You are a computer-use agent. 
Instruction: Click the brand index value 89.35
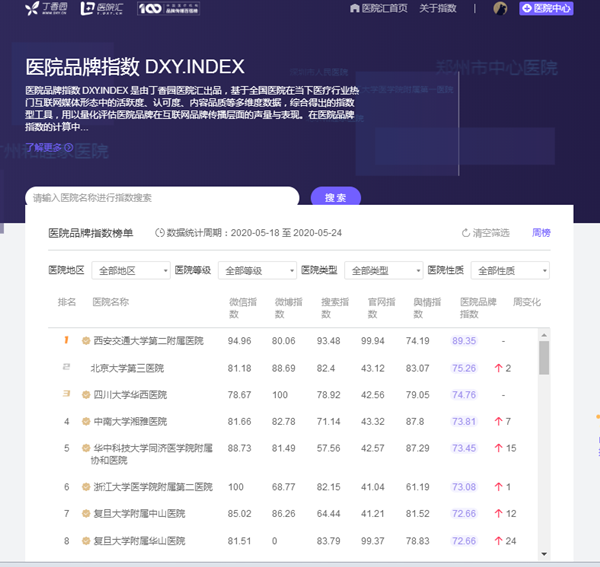coord(464,341)
